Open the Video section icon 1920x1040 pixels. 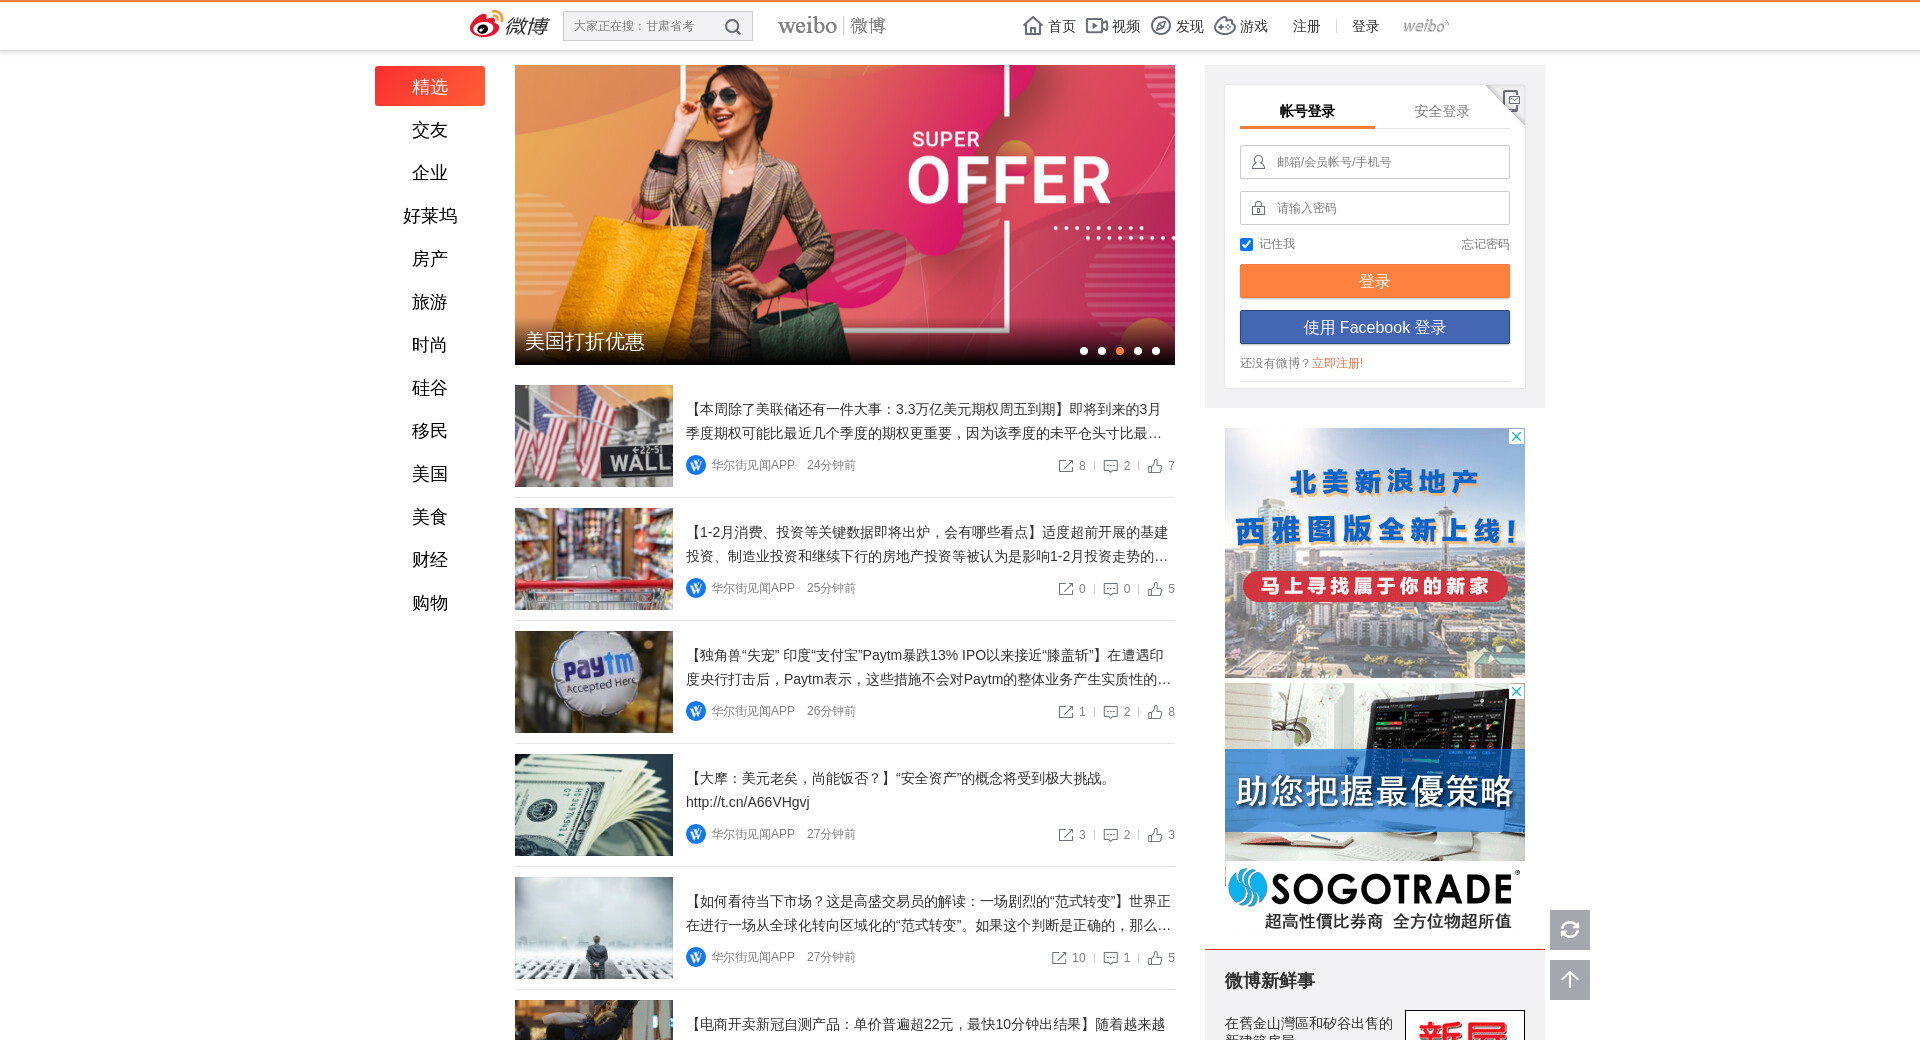point(1097,26)
